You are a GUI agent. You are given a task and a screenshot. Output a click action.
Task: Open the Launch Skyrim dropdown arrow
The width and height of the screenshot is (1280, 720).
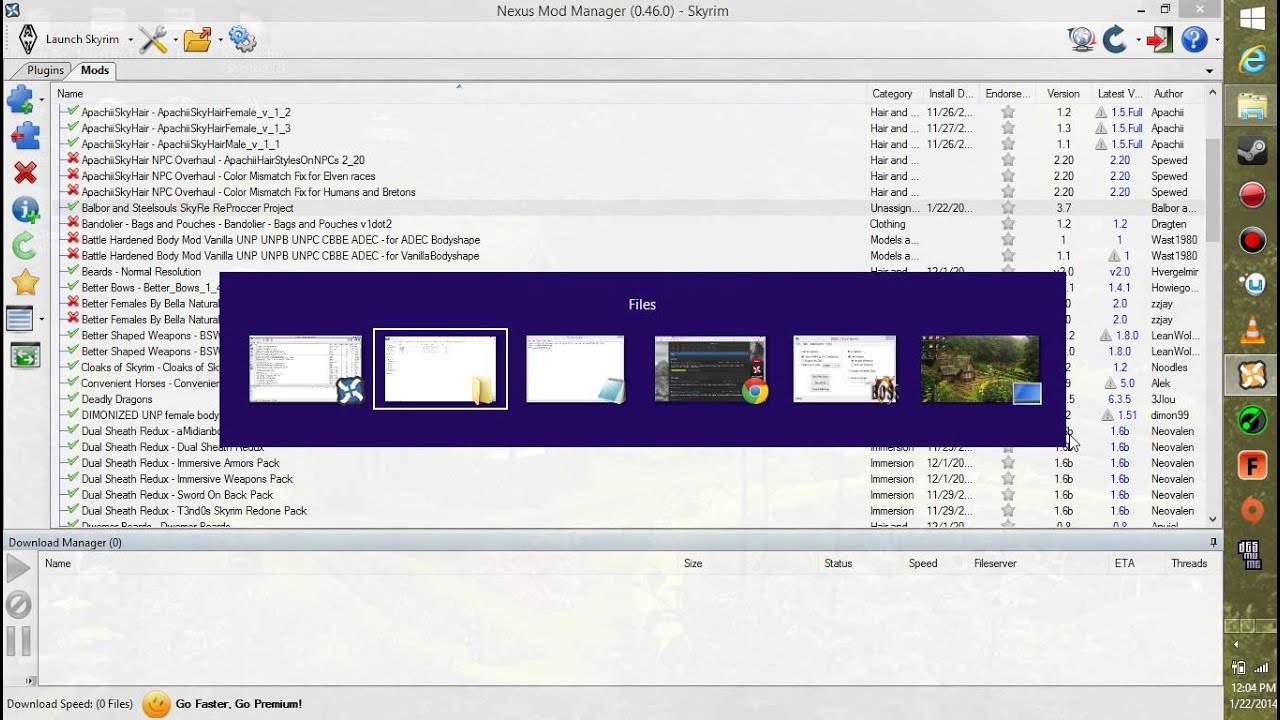tap(130, 40)
